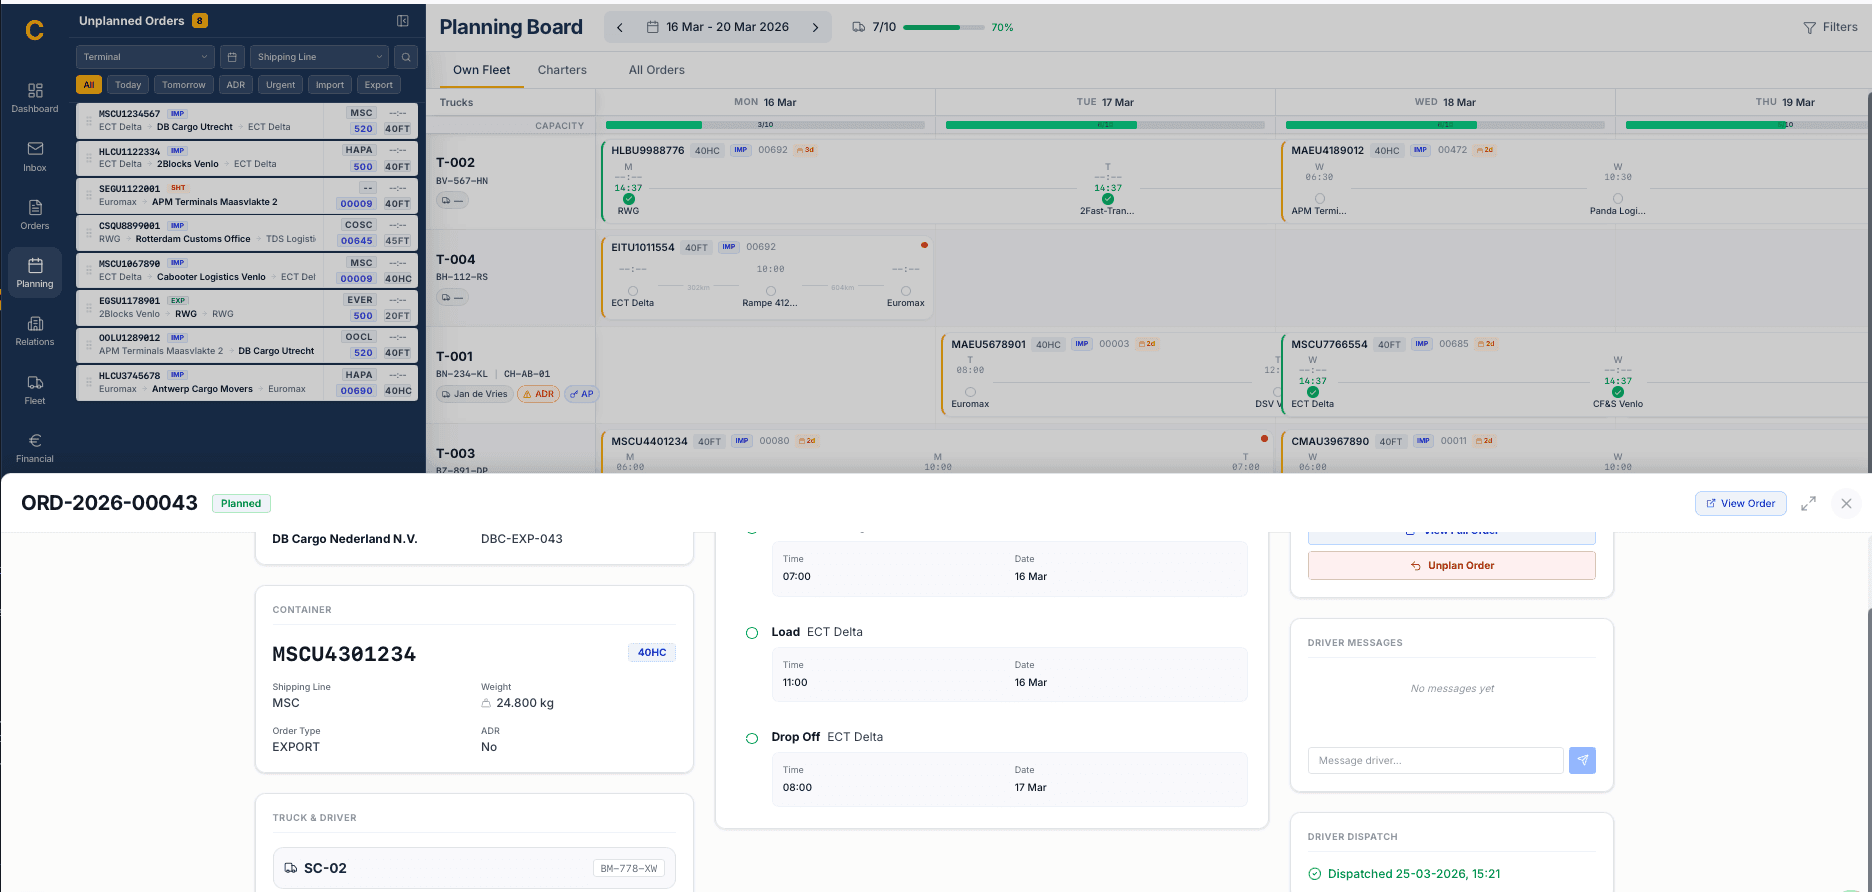1872x892 pixels.
Task: Click the 70% fleet capacity progress bar
Action: coord(944,27)
